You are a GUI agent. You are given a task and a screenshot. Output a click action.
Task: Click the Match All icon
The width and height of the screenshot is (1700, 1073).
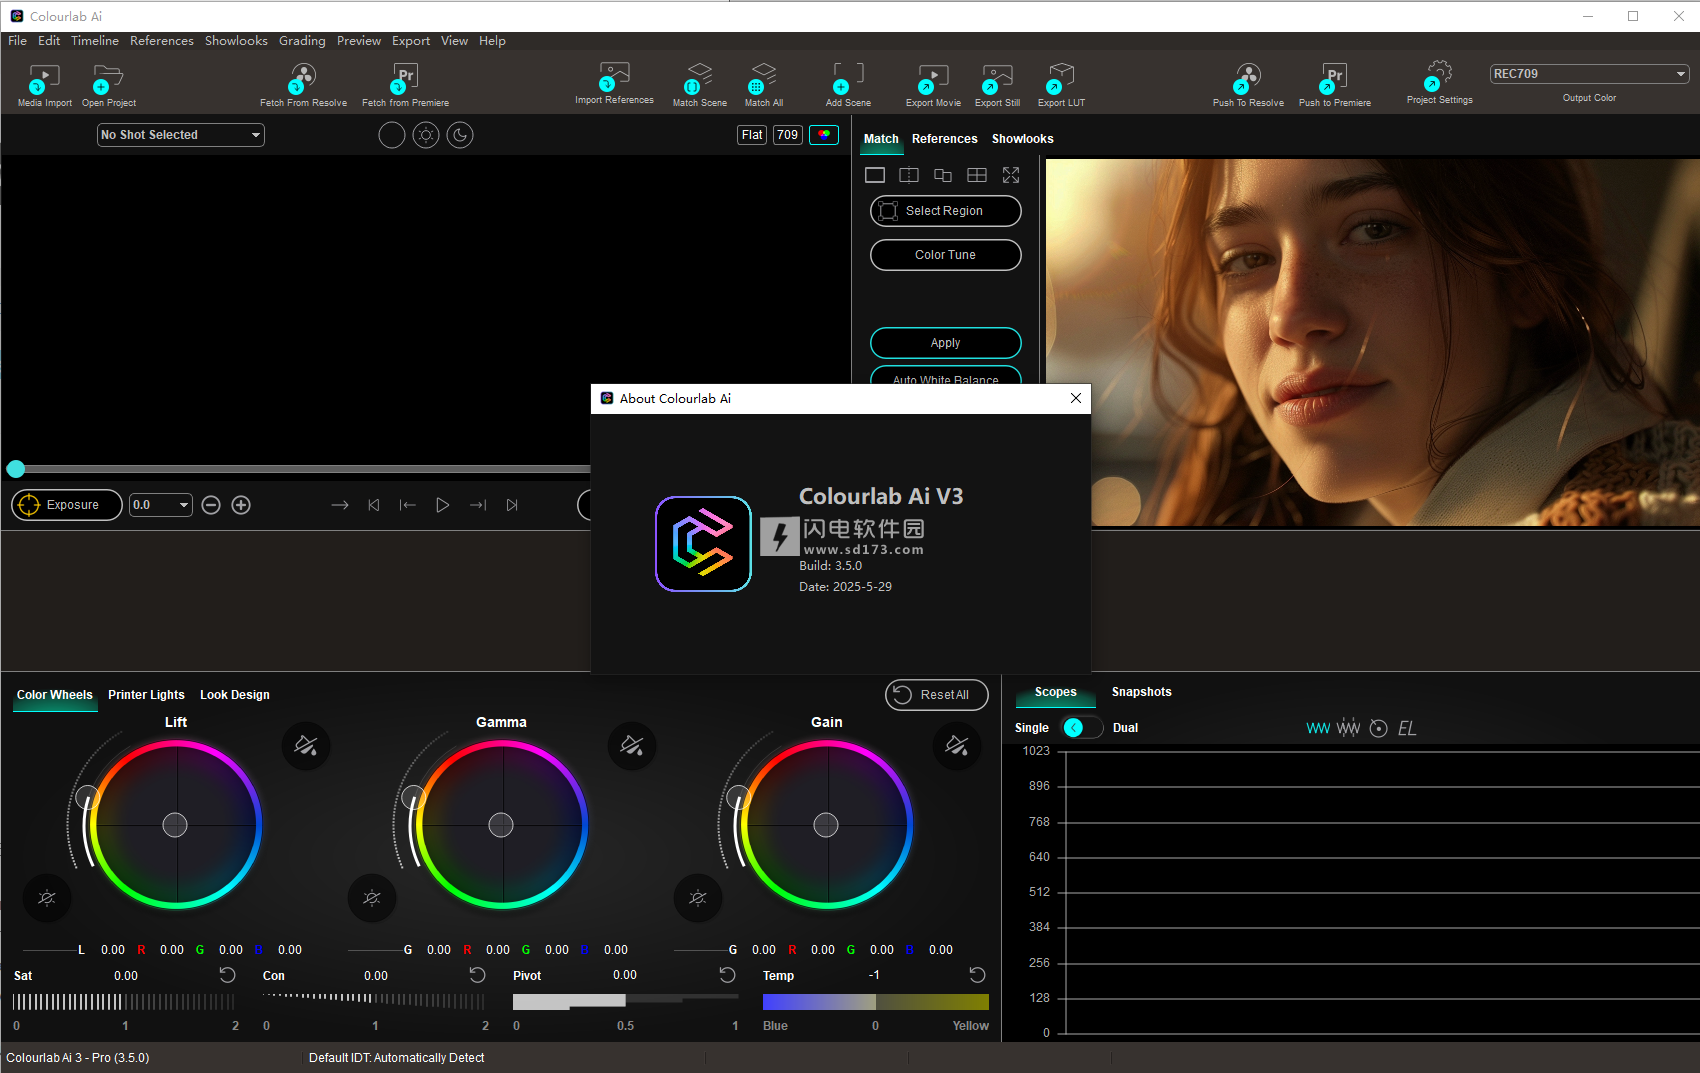point(763,78)
